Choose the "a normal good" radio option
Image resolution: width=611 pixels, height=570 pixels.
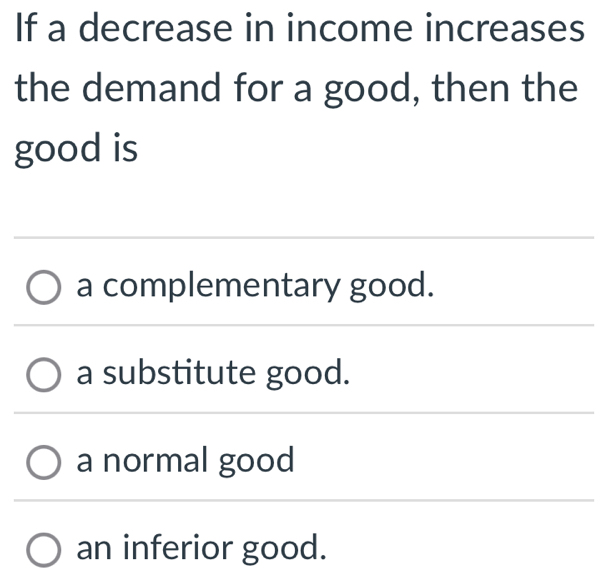coord(43,463)
